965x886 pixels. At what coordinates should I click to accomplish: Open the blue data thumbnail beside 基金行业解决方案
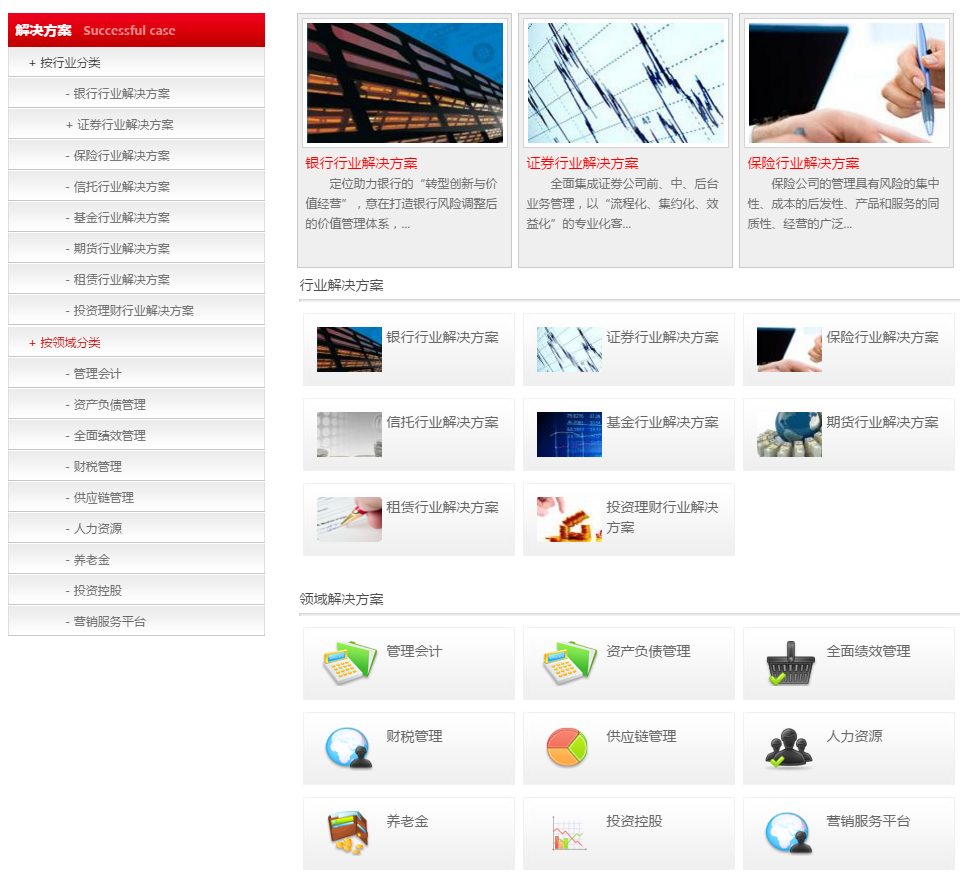click(569, 434)
